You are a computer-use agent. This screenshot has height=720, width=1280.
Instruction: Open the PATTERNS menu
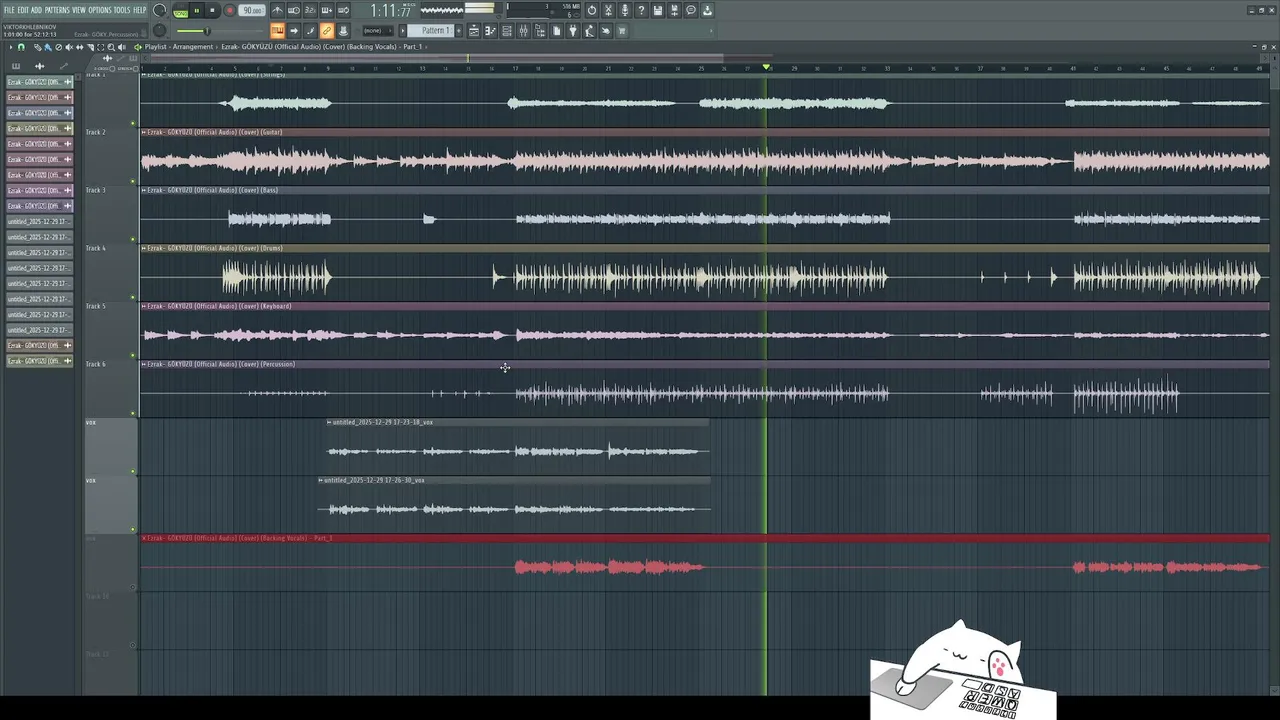point(57,10)
